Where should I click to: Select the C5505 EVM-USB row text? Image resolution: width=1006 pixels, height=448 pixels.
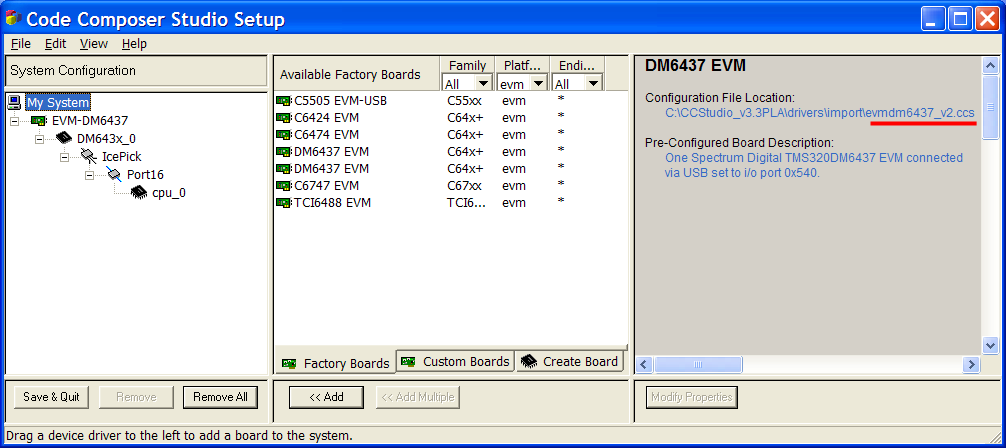click(x=340, y=101)
